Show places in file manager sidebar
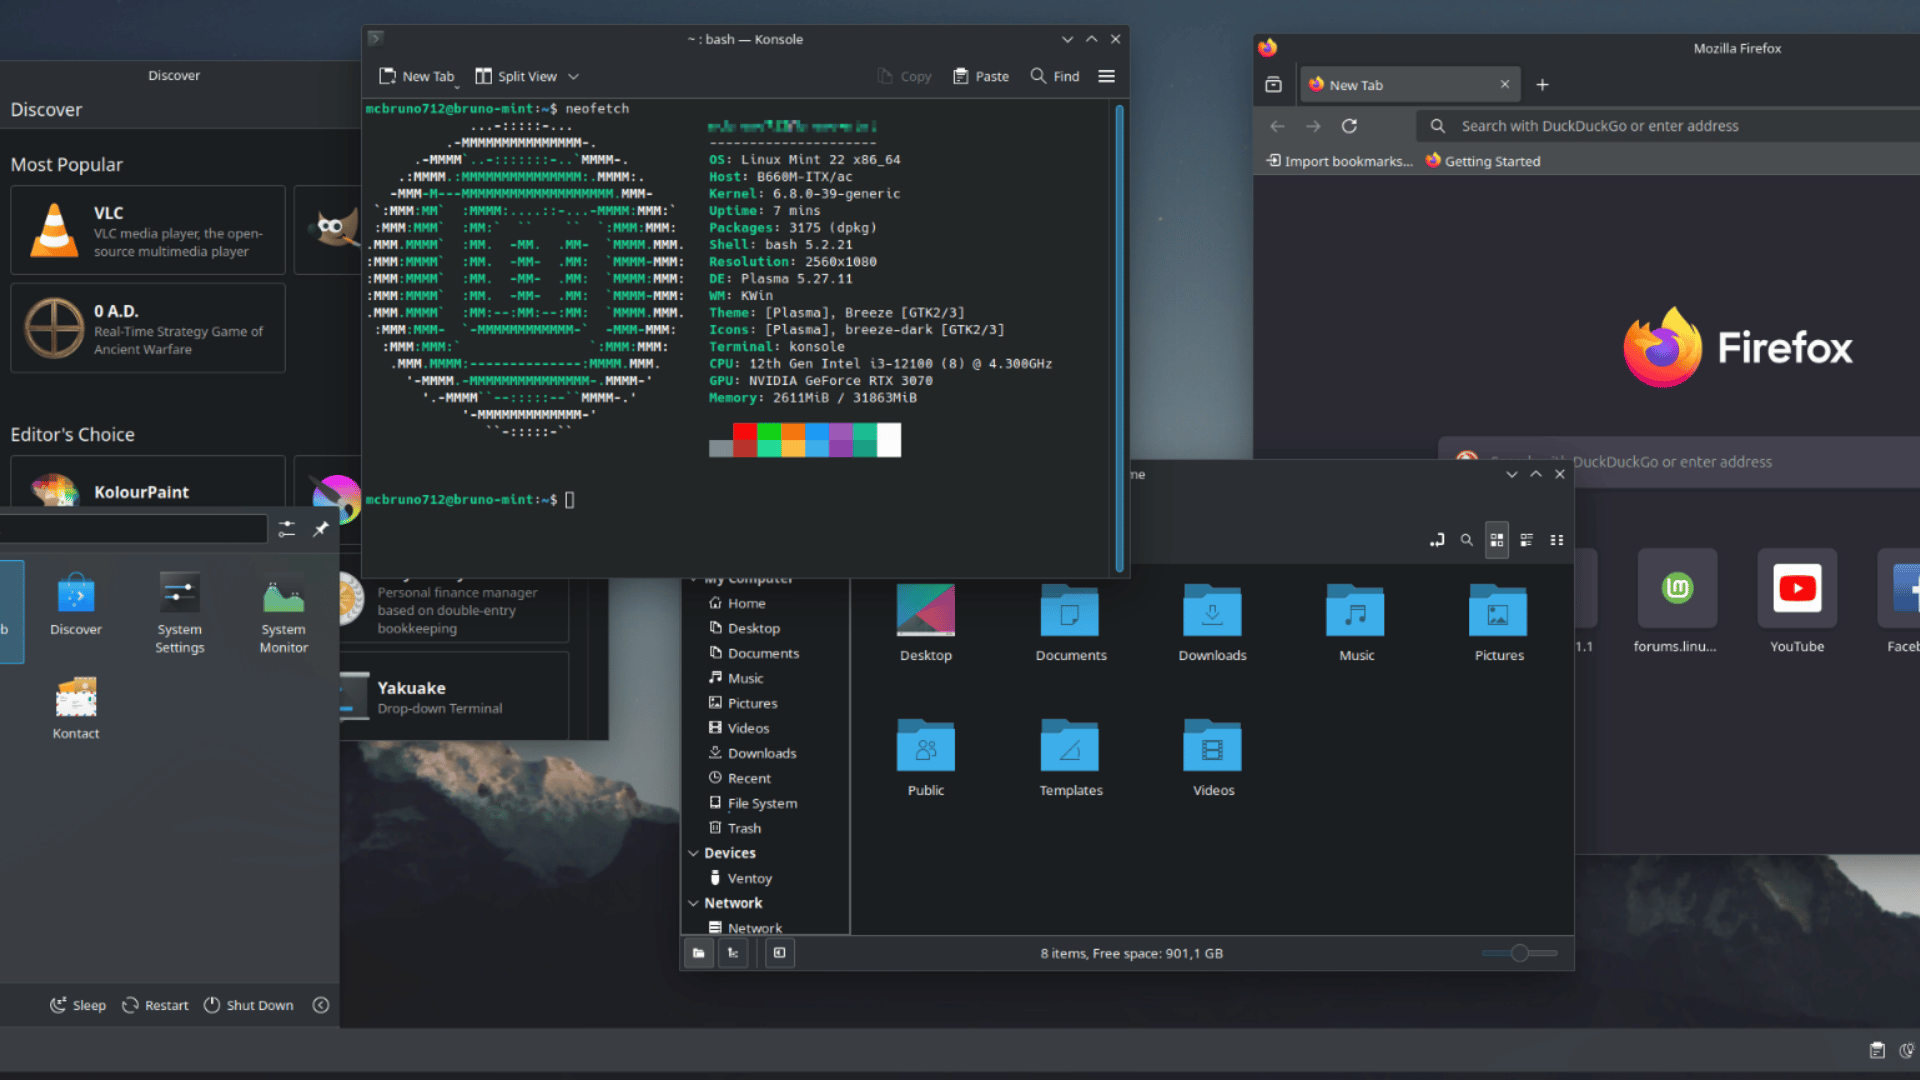Viewport: 1920px width, 1080px height. pos(699,953)
